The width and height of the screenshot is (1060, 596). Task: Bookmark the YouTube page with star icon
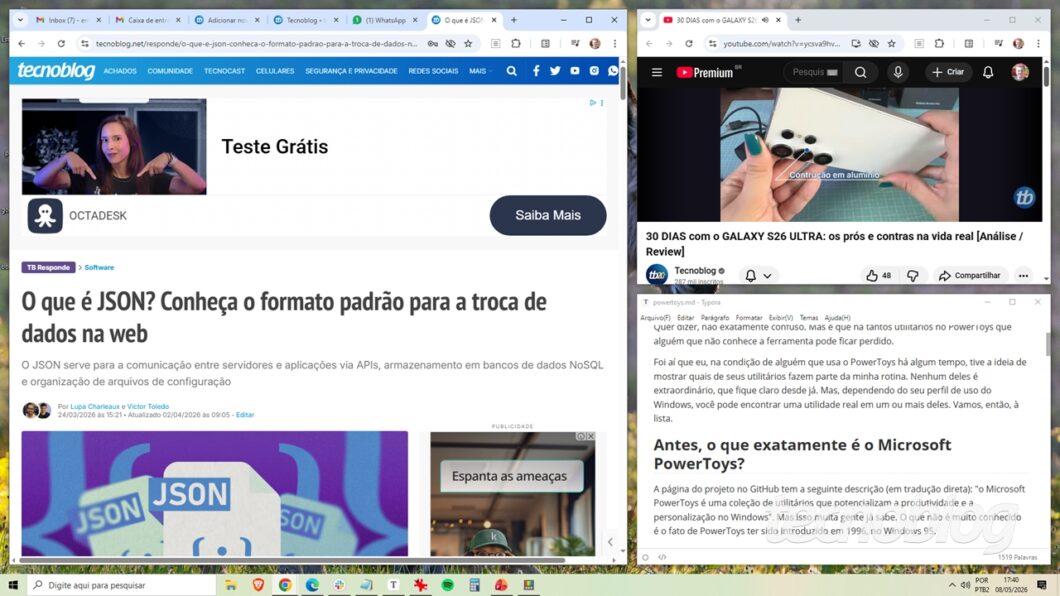click(892, 44)
